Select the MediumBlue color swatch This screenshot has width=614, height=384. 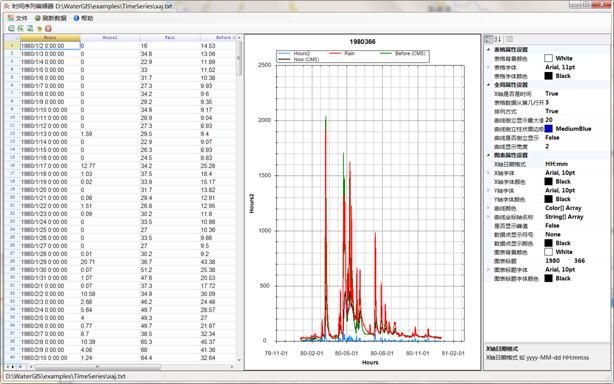click(x=549, y=129)
